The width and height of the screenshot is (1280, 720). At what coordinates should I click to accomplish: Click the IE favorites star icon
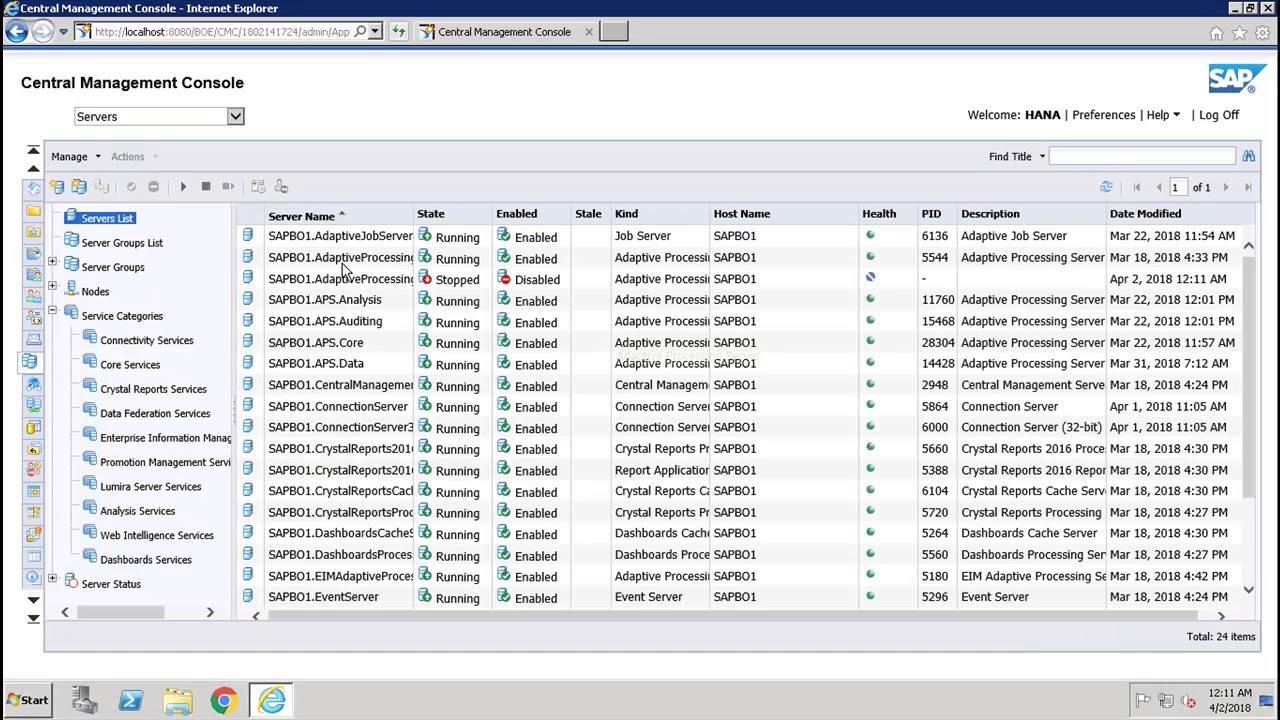(1239, 33)
